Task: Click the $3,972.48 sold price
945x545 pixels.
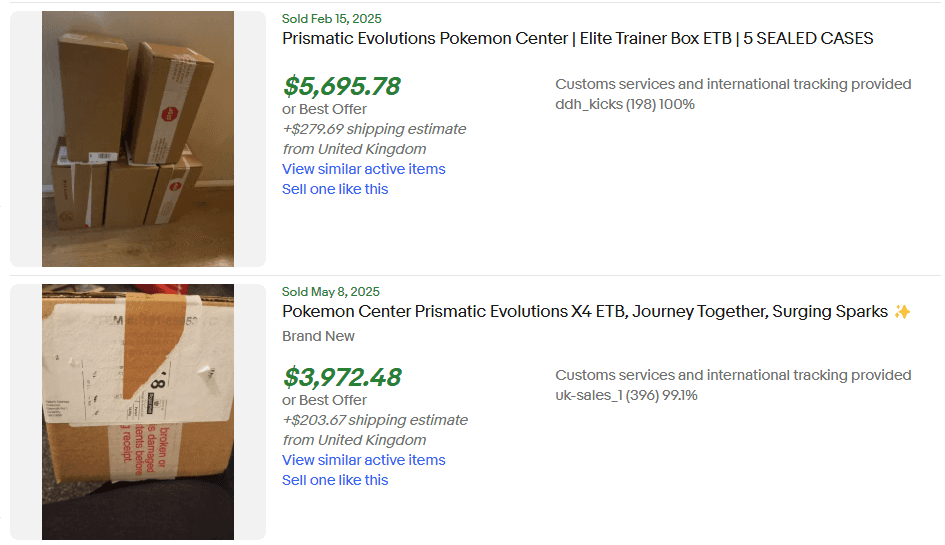Action: pos(342,377)
